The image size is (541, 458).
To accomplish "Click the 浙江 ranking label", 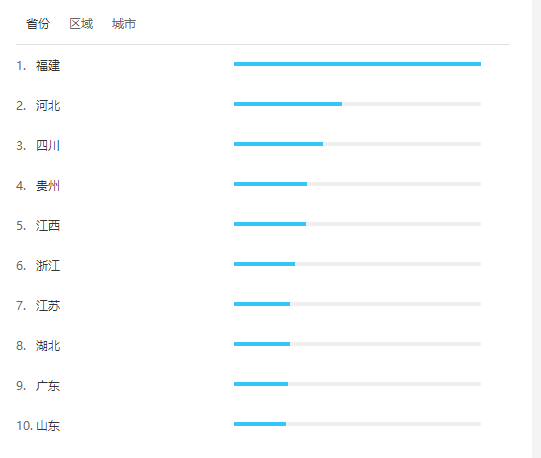I will (48, 266).
